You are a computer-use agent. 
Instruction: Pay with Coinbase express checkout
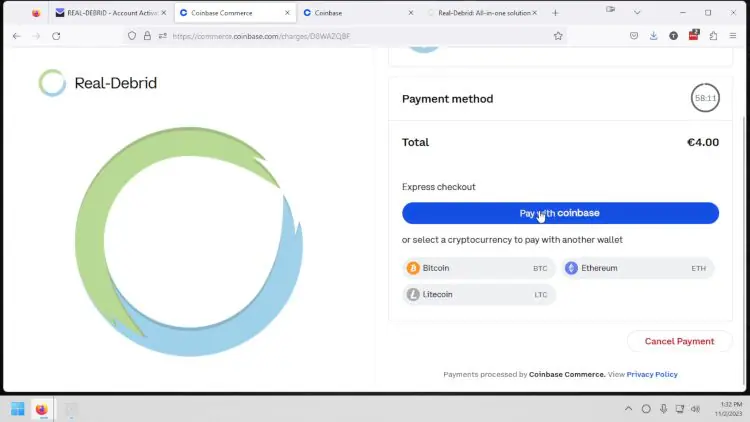point(560,213)
